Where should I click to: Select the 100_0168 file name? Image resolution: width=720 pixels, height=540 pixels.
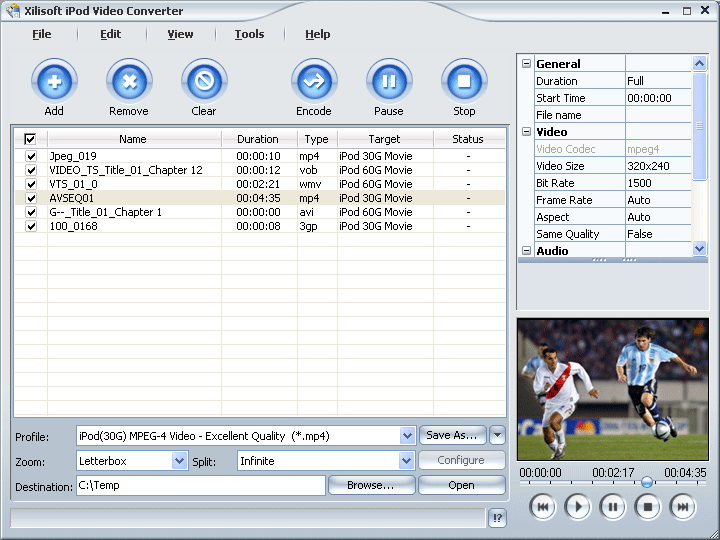(73, 226)
